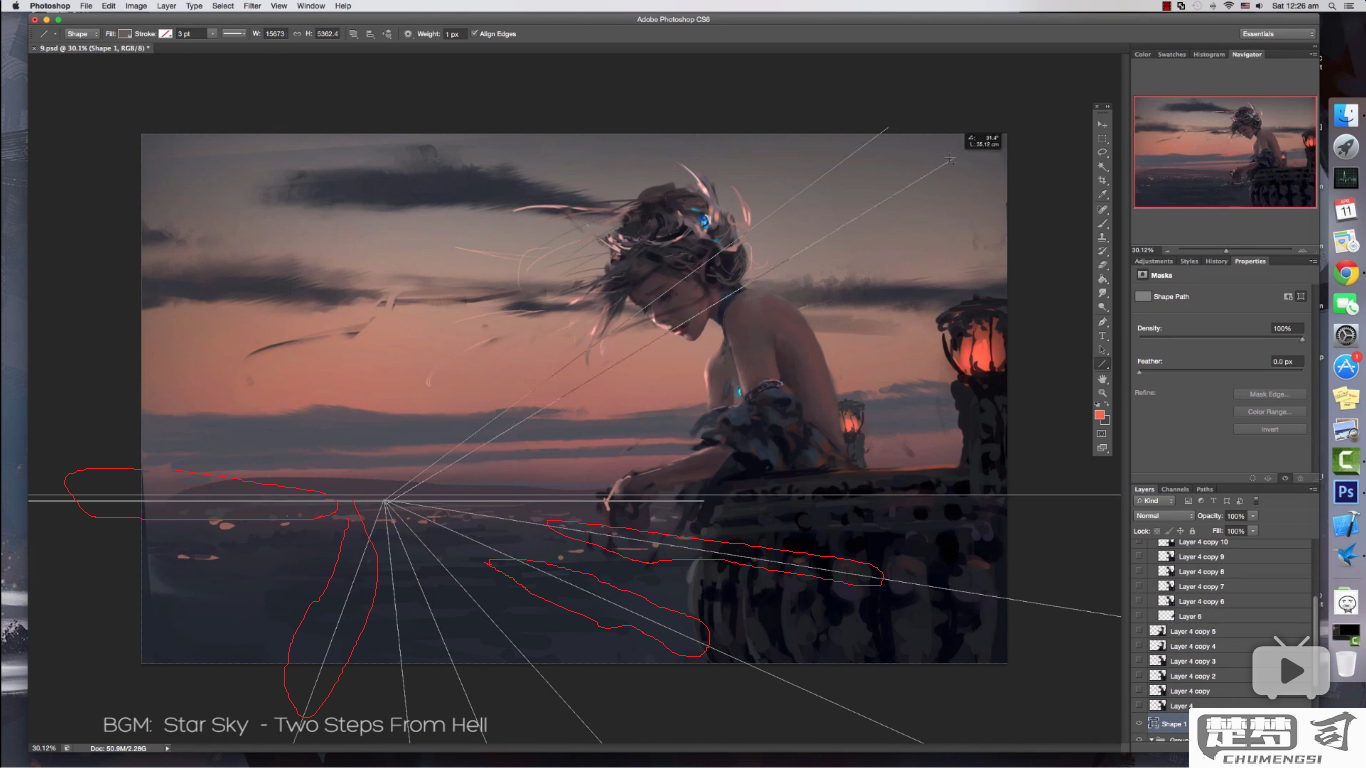Switch to the Channels tab
1366x768 pixels.
pyautogui.click(x=1175, y=489)
